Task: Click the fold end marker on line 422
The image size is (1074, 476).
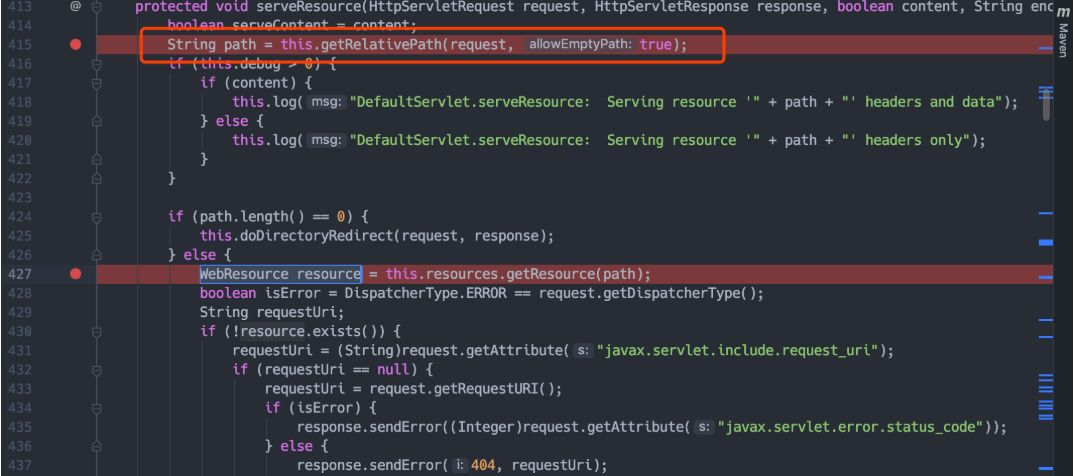Action: (x=96, y=178)
